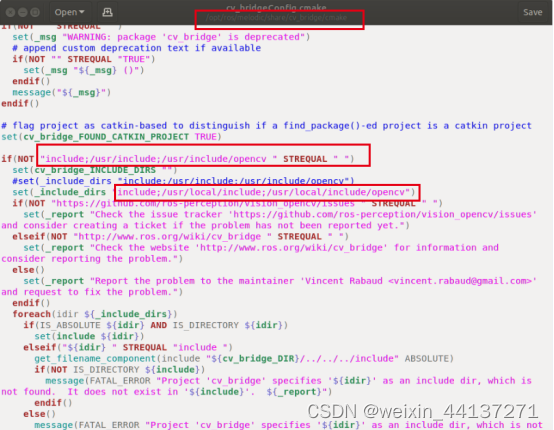Create a new document with the header icon
Viewport: 554px width, 430px height.
pos(107,12)
